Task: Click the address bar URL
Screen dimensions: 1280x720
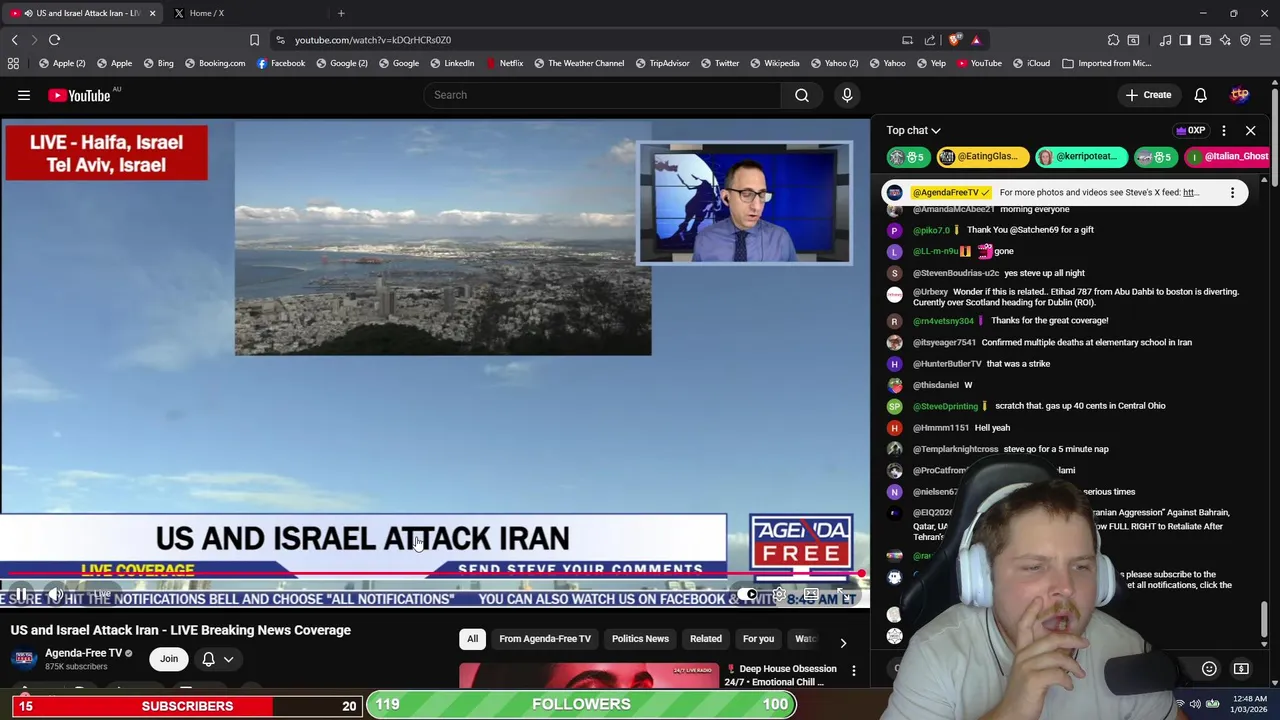Action: (x=373, y=40)
